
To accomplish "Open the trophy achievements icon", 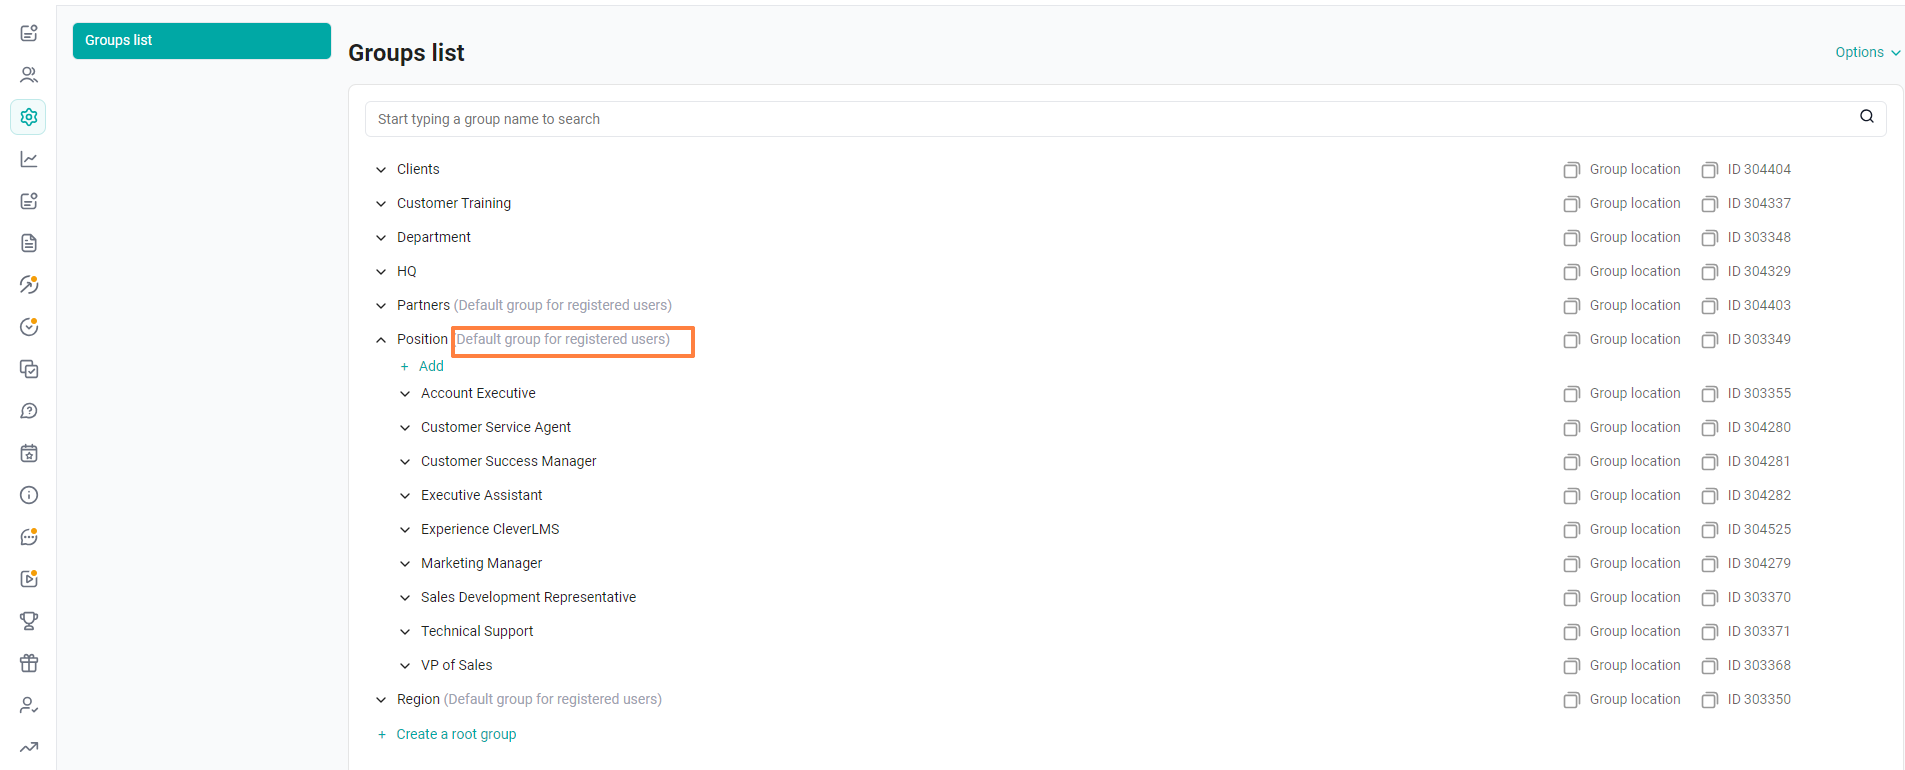I will pos(29,621).
